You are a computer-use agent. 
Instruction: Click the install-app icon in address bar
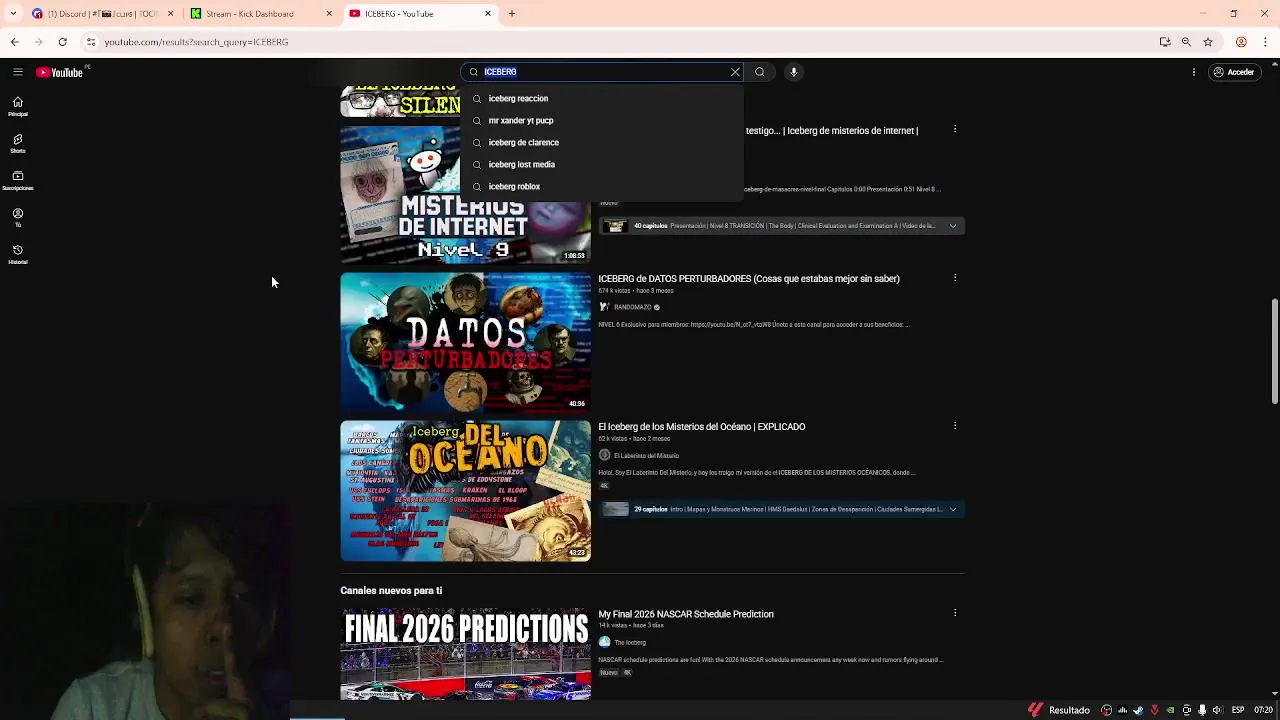pos(1165,42)
